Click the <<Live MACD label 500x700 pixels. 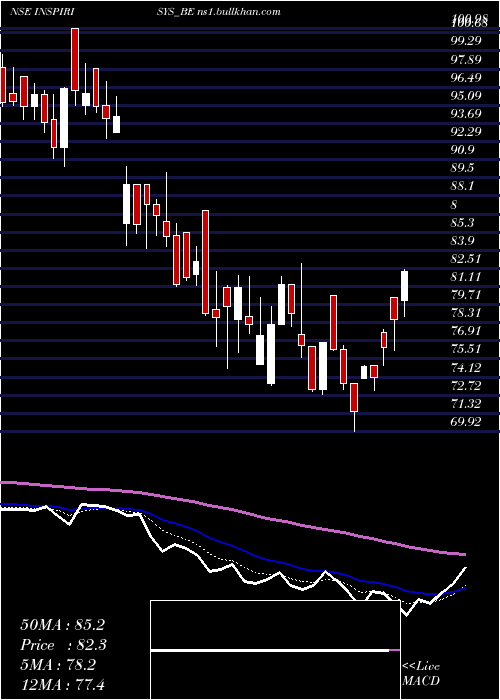click(x=421, y=674)
